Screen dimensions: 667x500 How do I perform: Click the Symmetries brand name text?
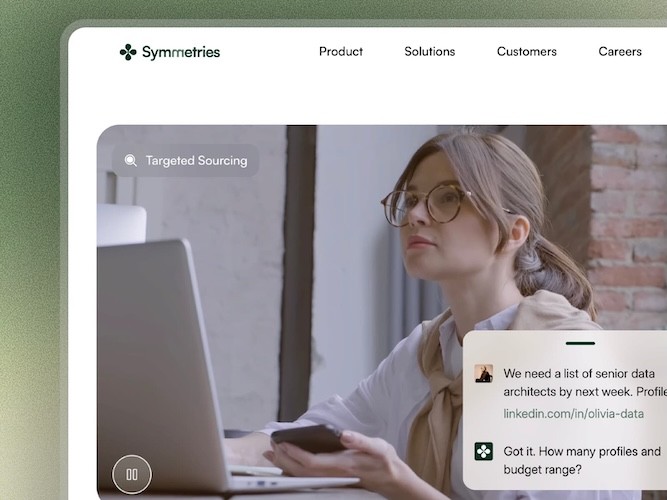tap(181, 52)
